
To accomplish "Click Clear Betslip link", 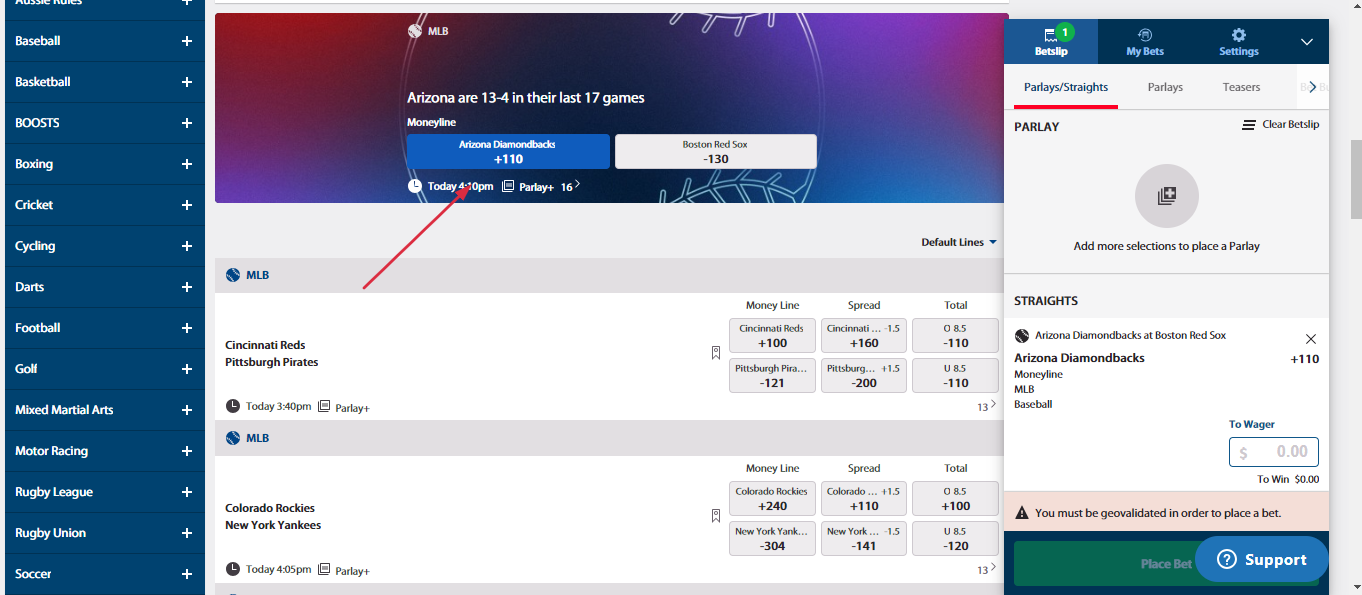I will pyautogui.click(x=1280, y=125).
